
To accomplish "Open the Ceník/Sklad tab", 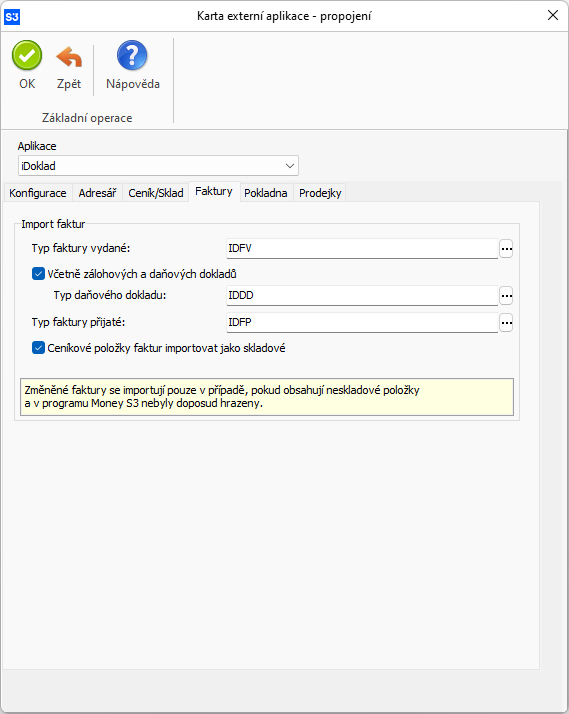I will 156,193.
